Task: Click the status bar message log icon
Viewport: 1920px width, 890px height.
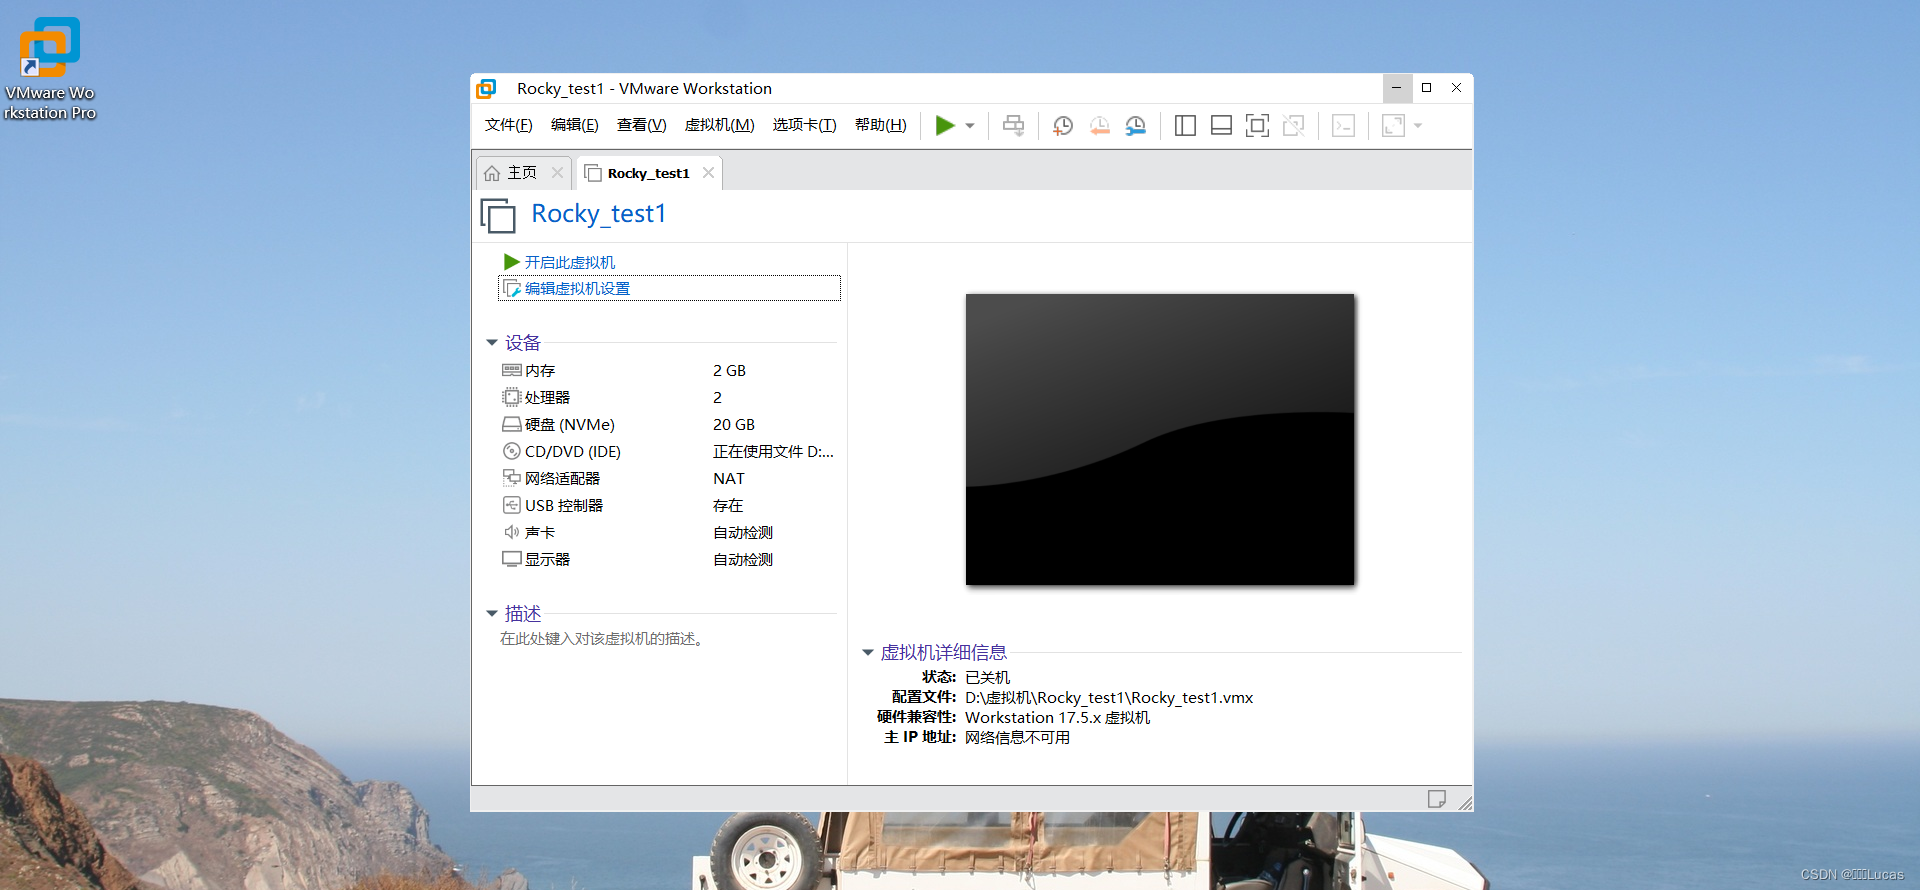Action: click(1437, 799)
